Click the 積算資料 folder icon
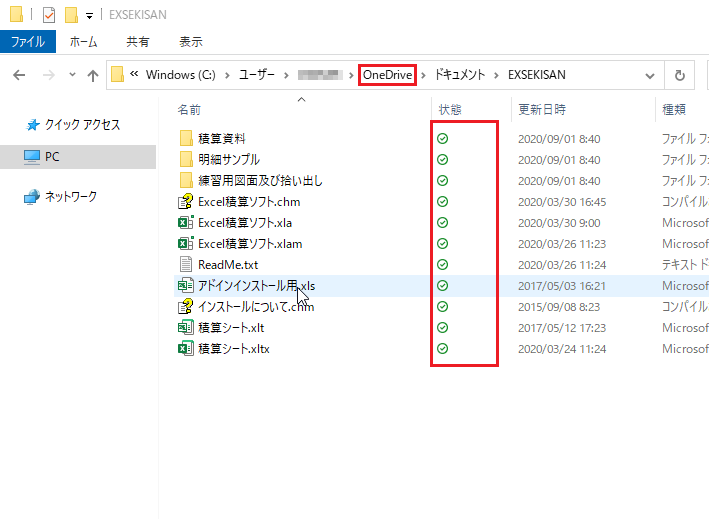 (x=186, y=138)
